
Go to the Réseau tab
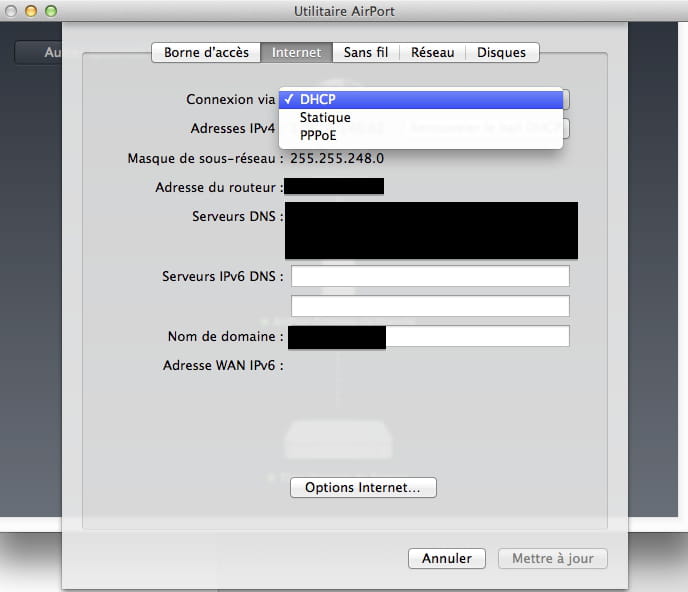pyautogui.click(x=433, y=53)
